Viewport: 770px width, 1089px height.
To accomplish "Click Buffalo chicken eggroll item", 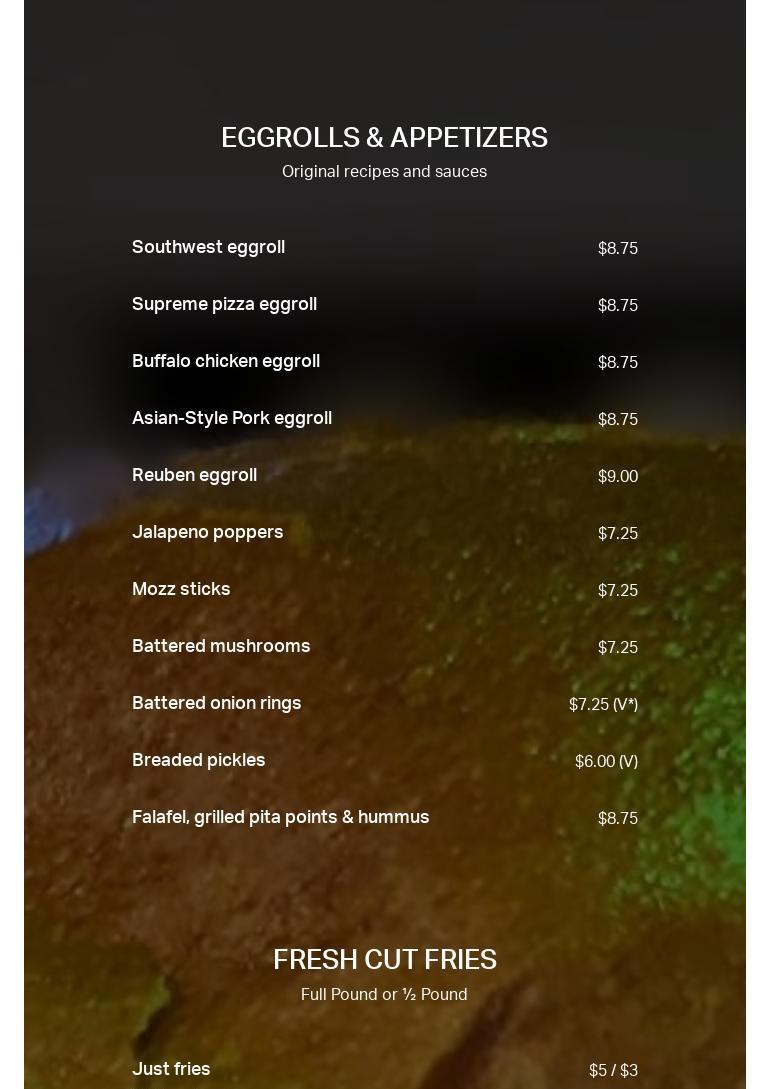I will (226, 361).
